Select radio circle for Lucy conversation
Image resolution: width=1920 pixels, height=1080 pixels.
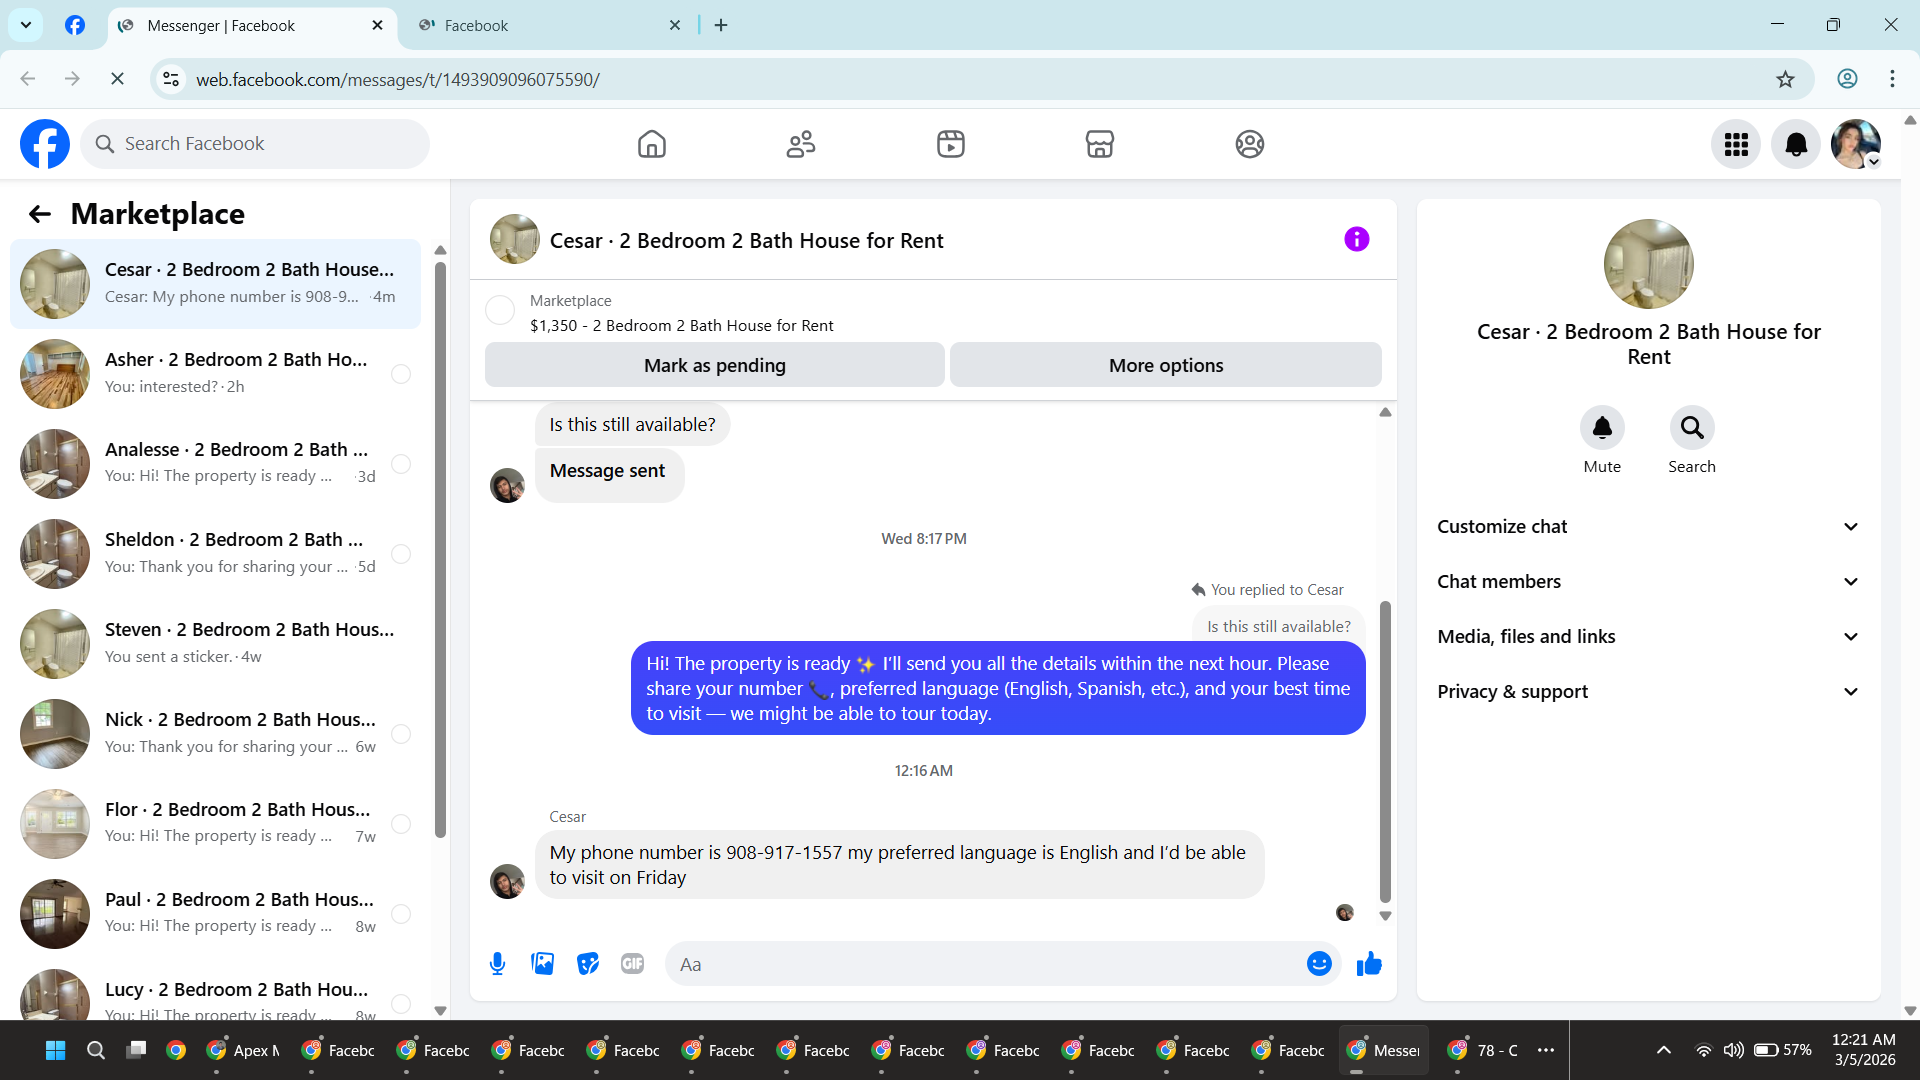point(401,1004)
